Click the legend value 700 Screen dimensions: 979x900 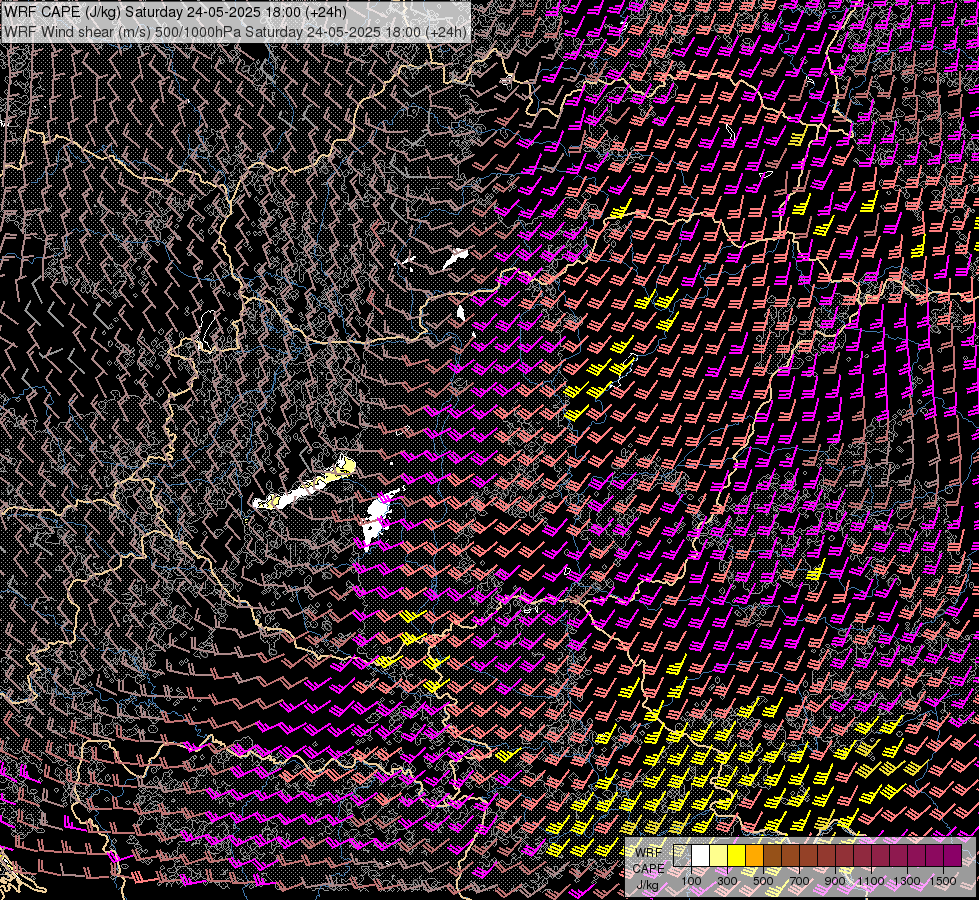click(799, 881)
